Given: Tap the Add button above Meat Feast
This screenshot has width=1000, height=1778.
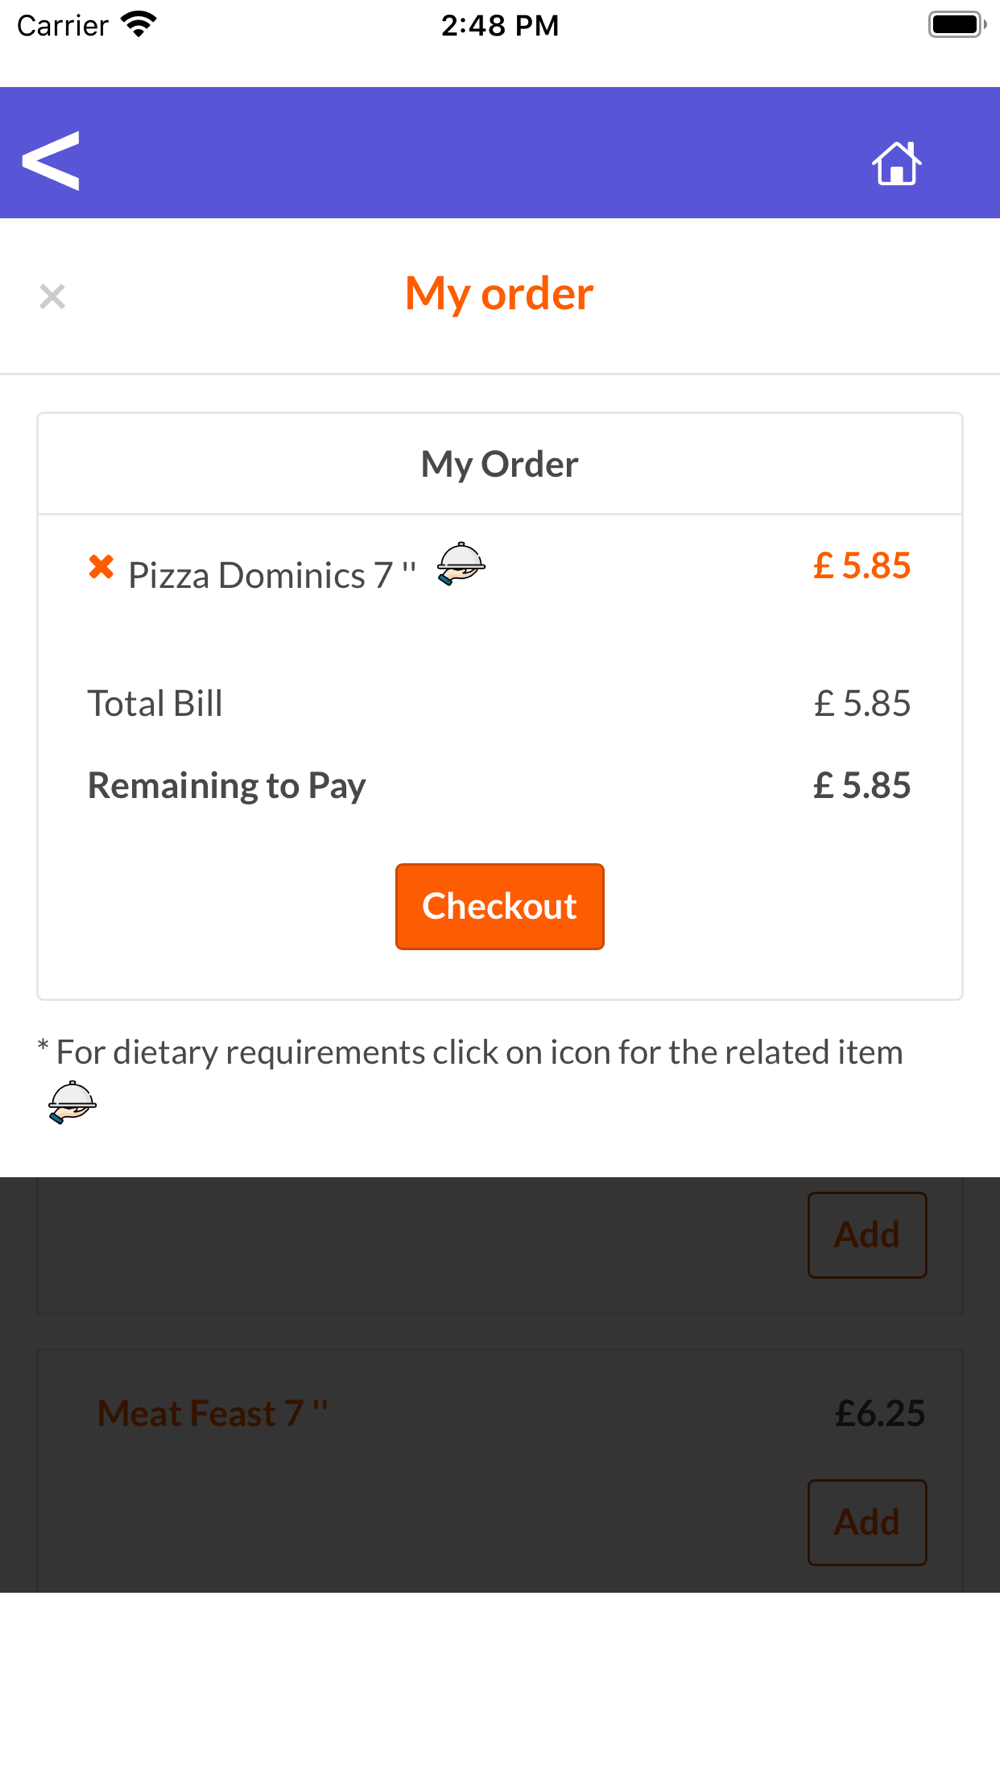Looking at the screenshot, I should 867,1235.
